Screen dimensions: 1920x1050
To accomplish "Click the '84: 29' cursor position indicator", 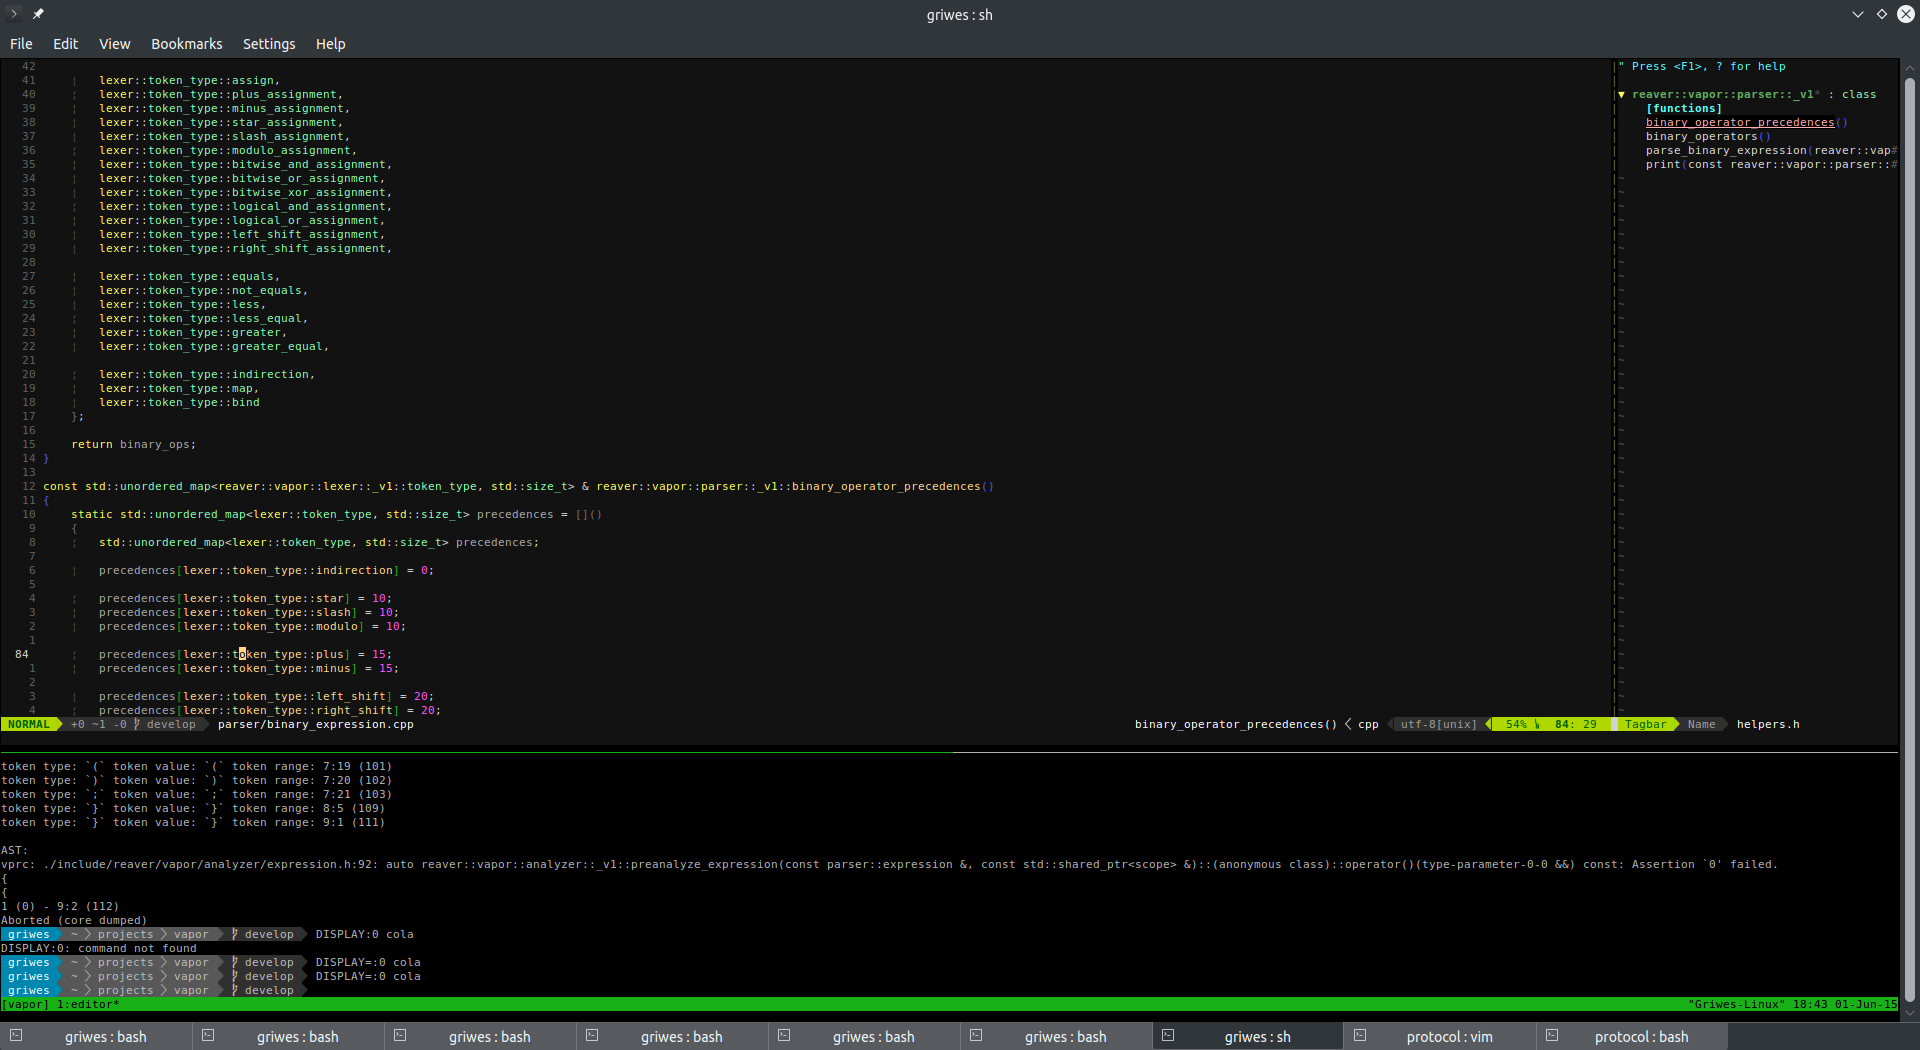I will (1575, 725).
